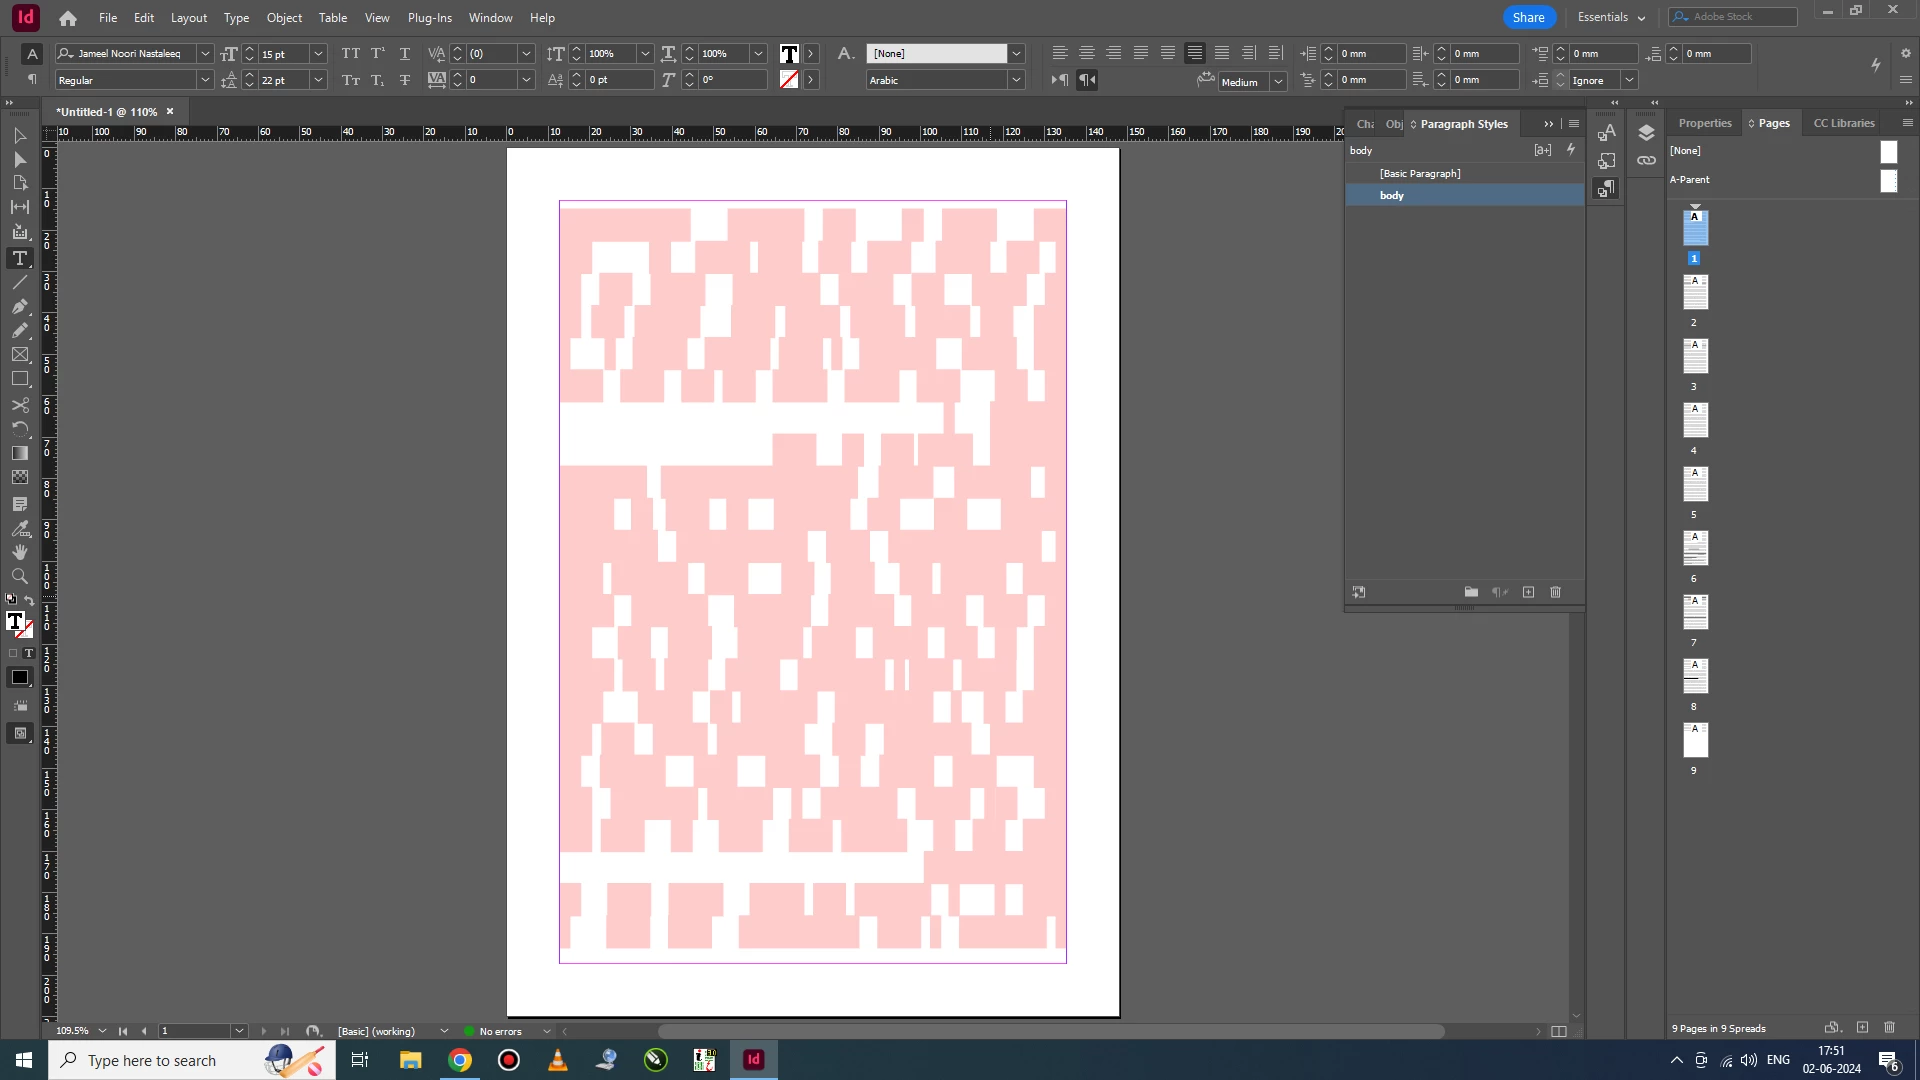Select the body paragraph style
This screenshot has width=1920, height=1080.
(1392, 196)
